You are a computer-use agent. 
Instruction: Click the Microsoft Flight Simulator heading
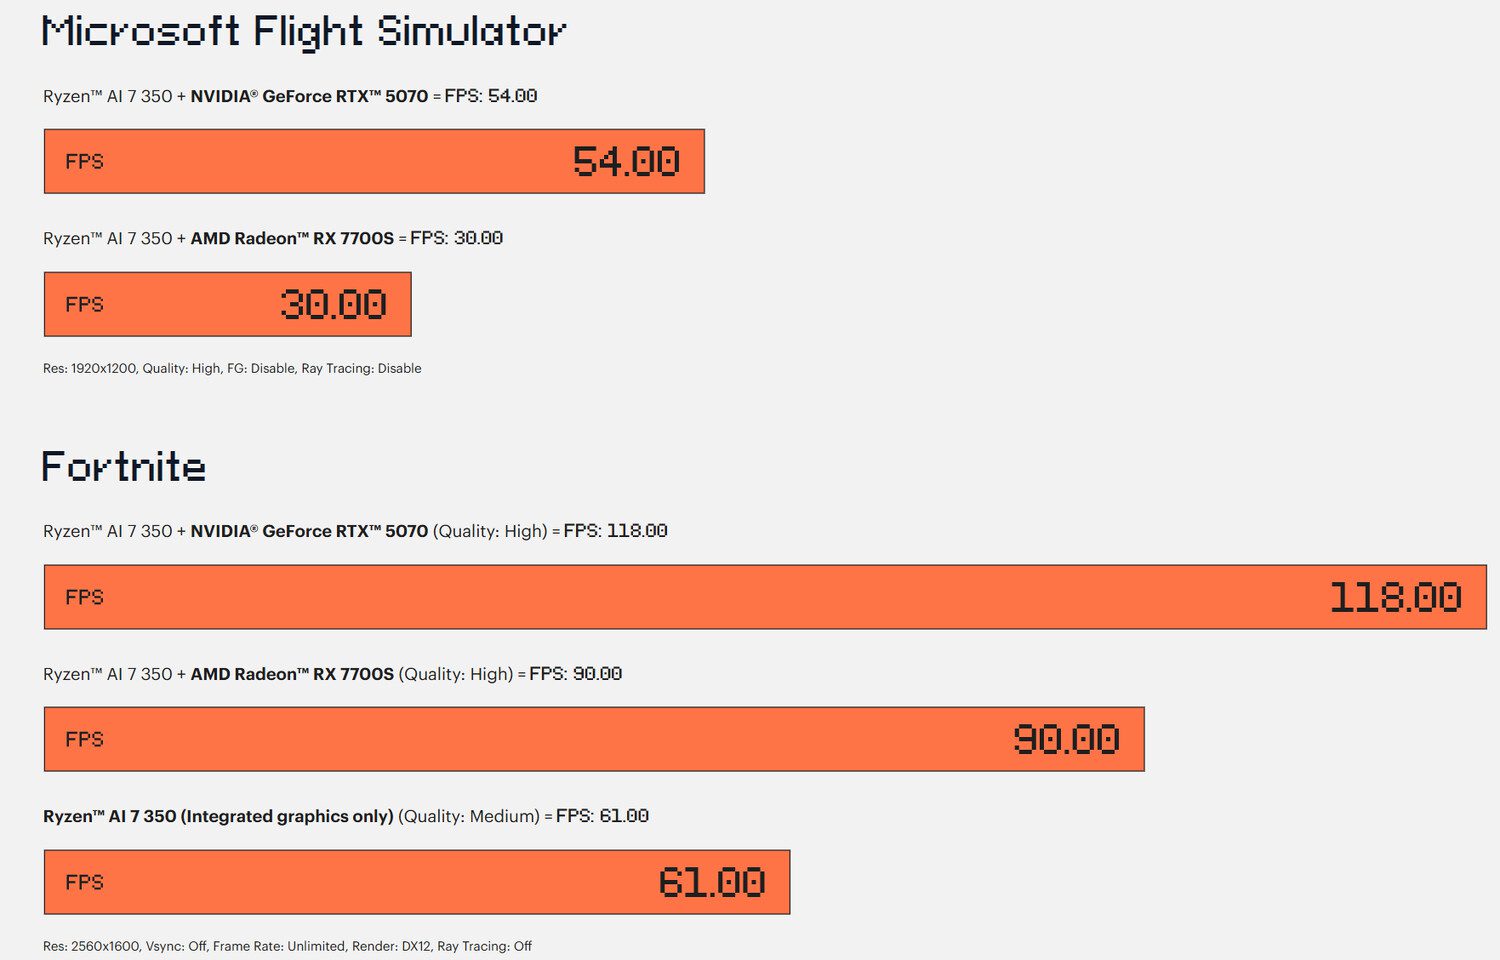303,32
